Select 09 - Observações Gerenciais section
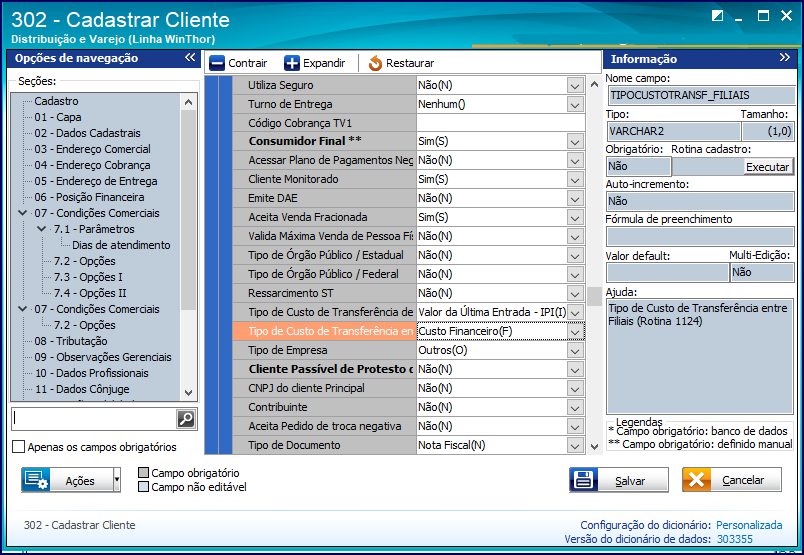Screen dimensions: 804x555 pos(103,356)
